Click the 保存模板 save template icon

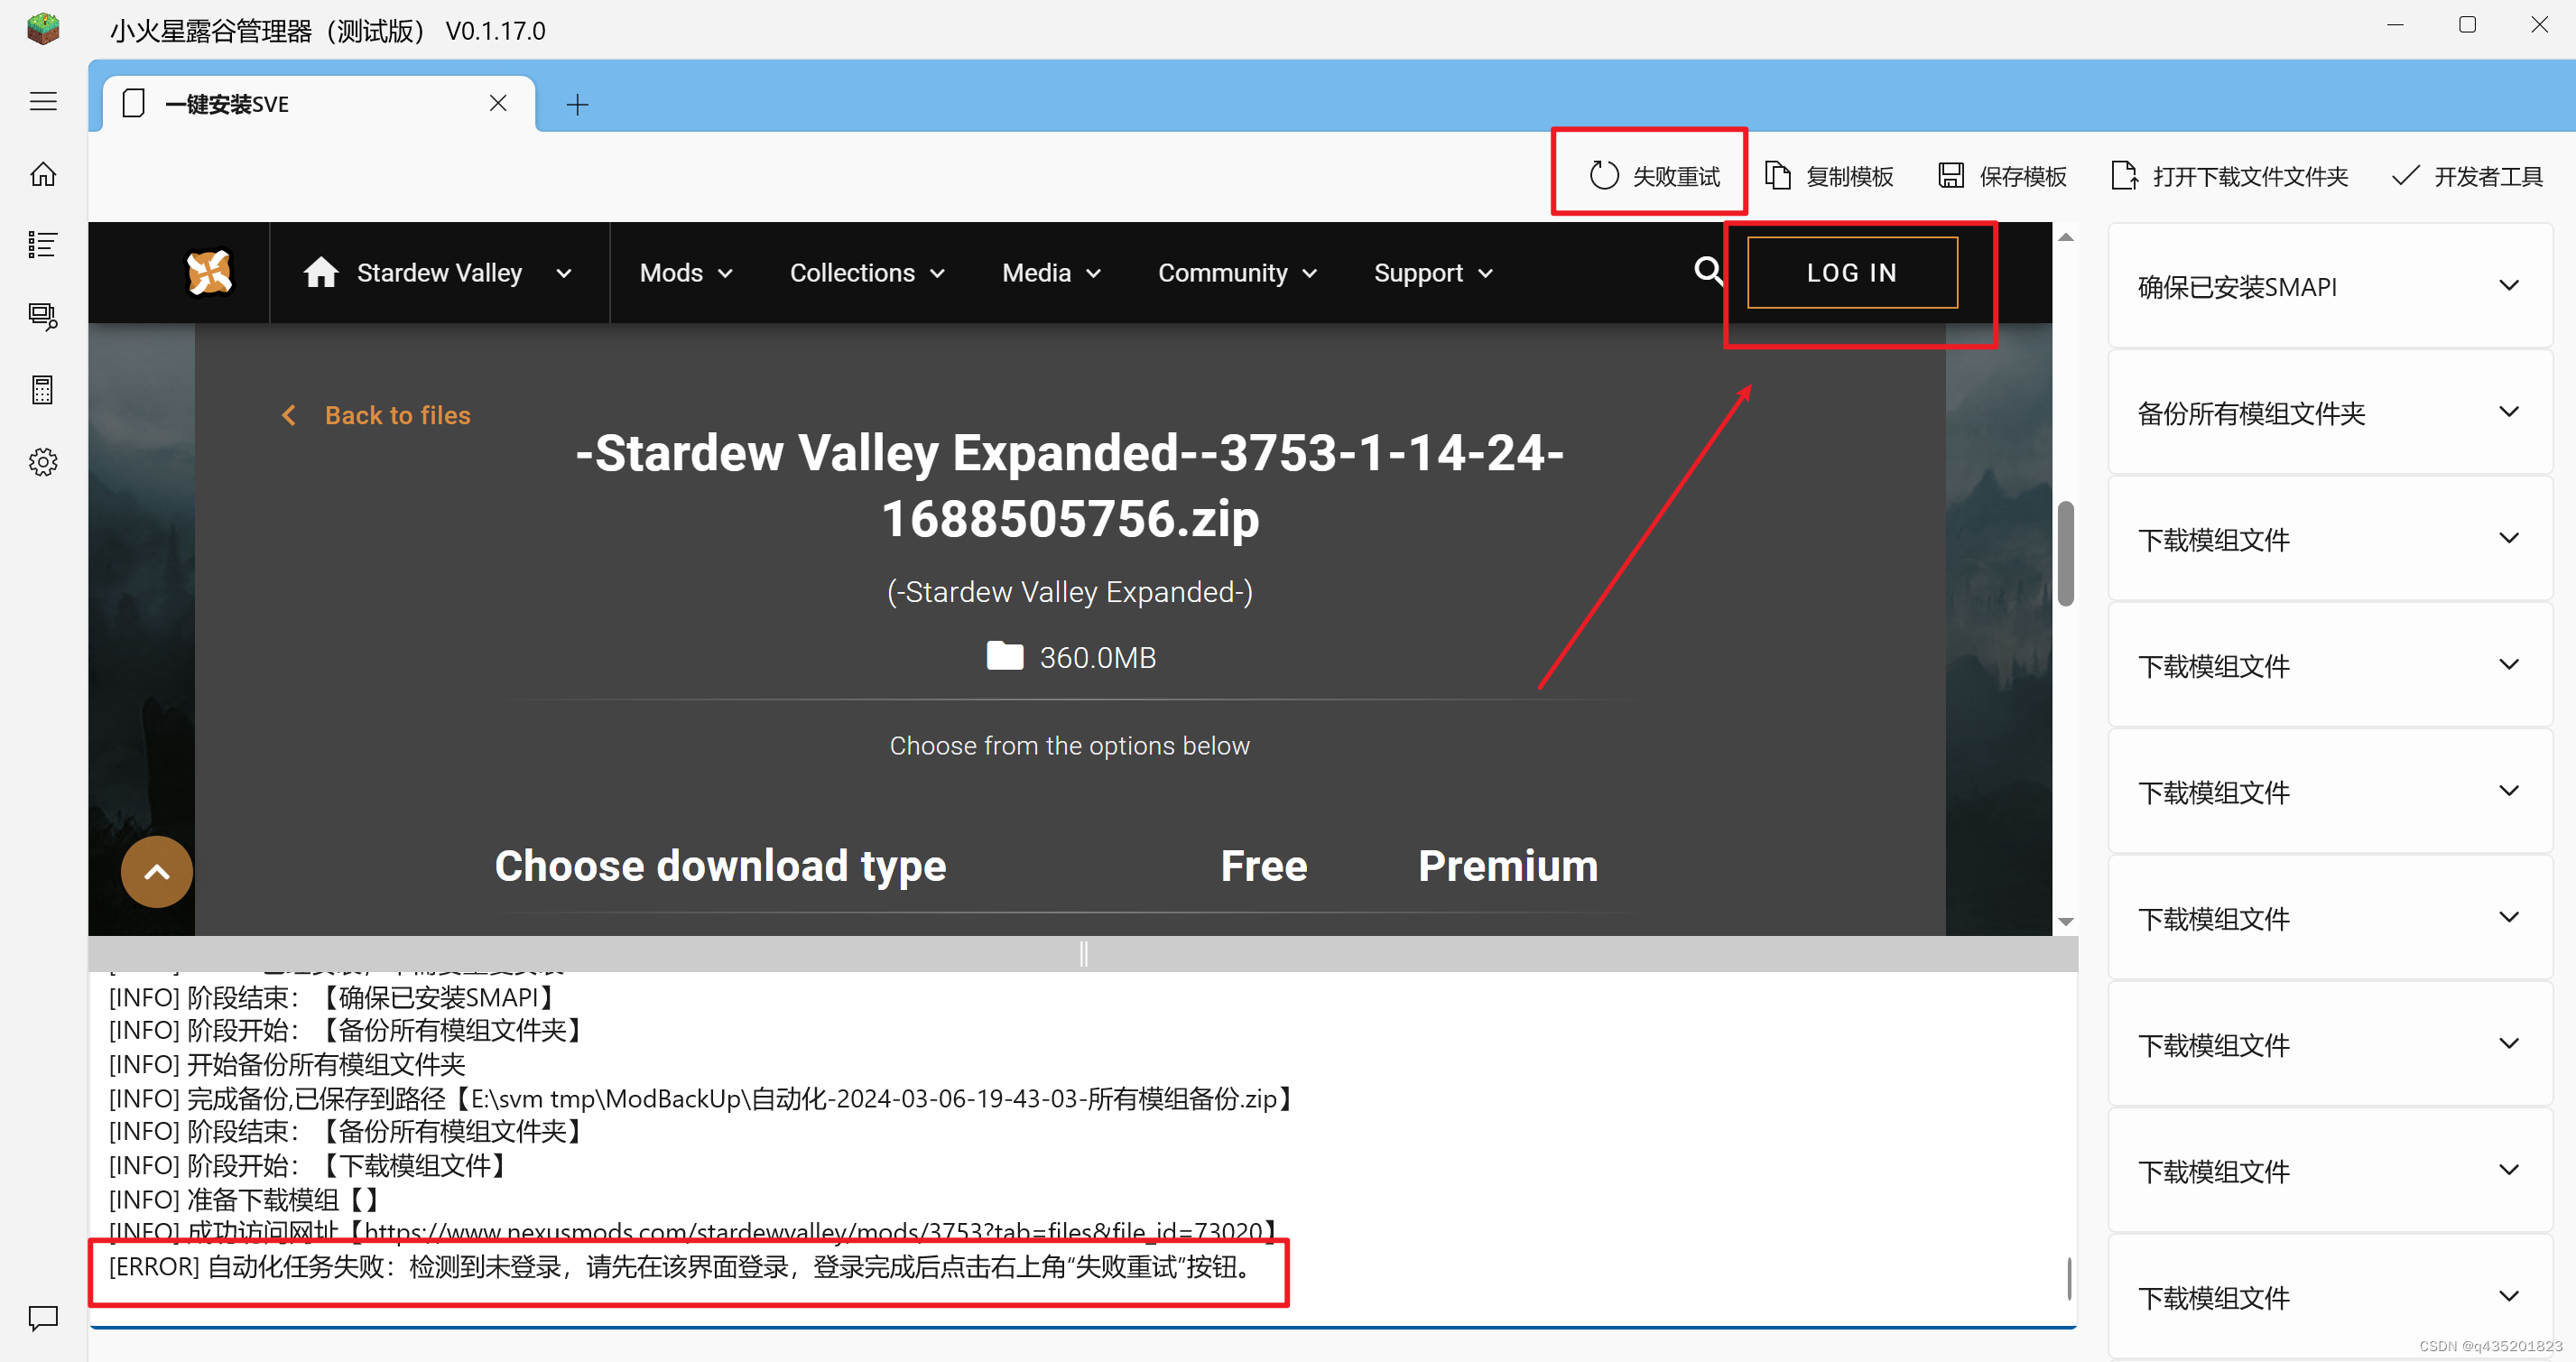pos(1950,176)
